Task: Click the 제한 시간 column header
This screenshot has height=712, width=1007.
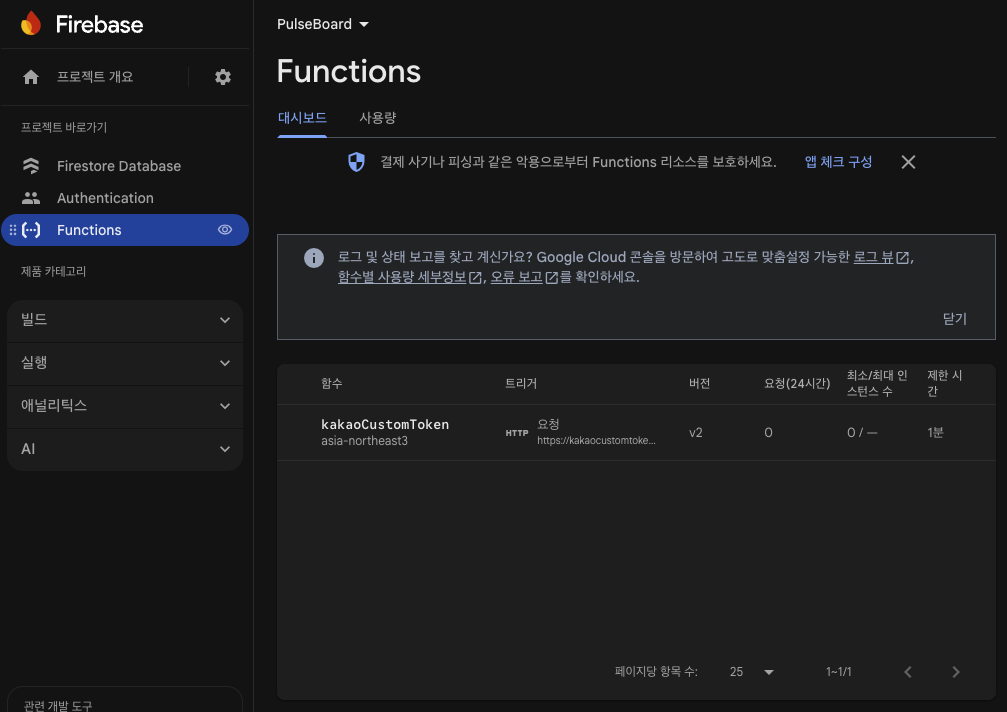Action: tap(945, 383)
